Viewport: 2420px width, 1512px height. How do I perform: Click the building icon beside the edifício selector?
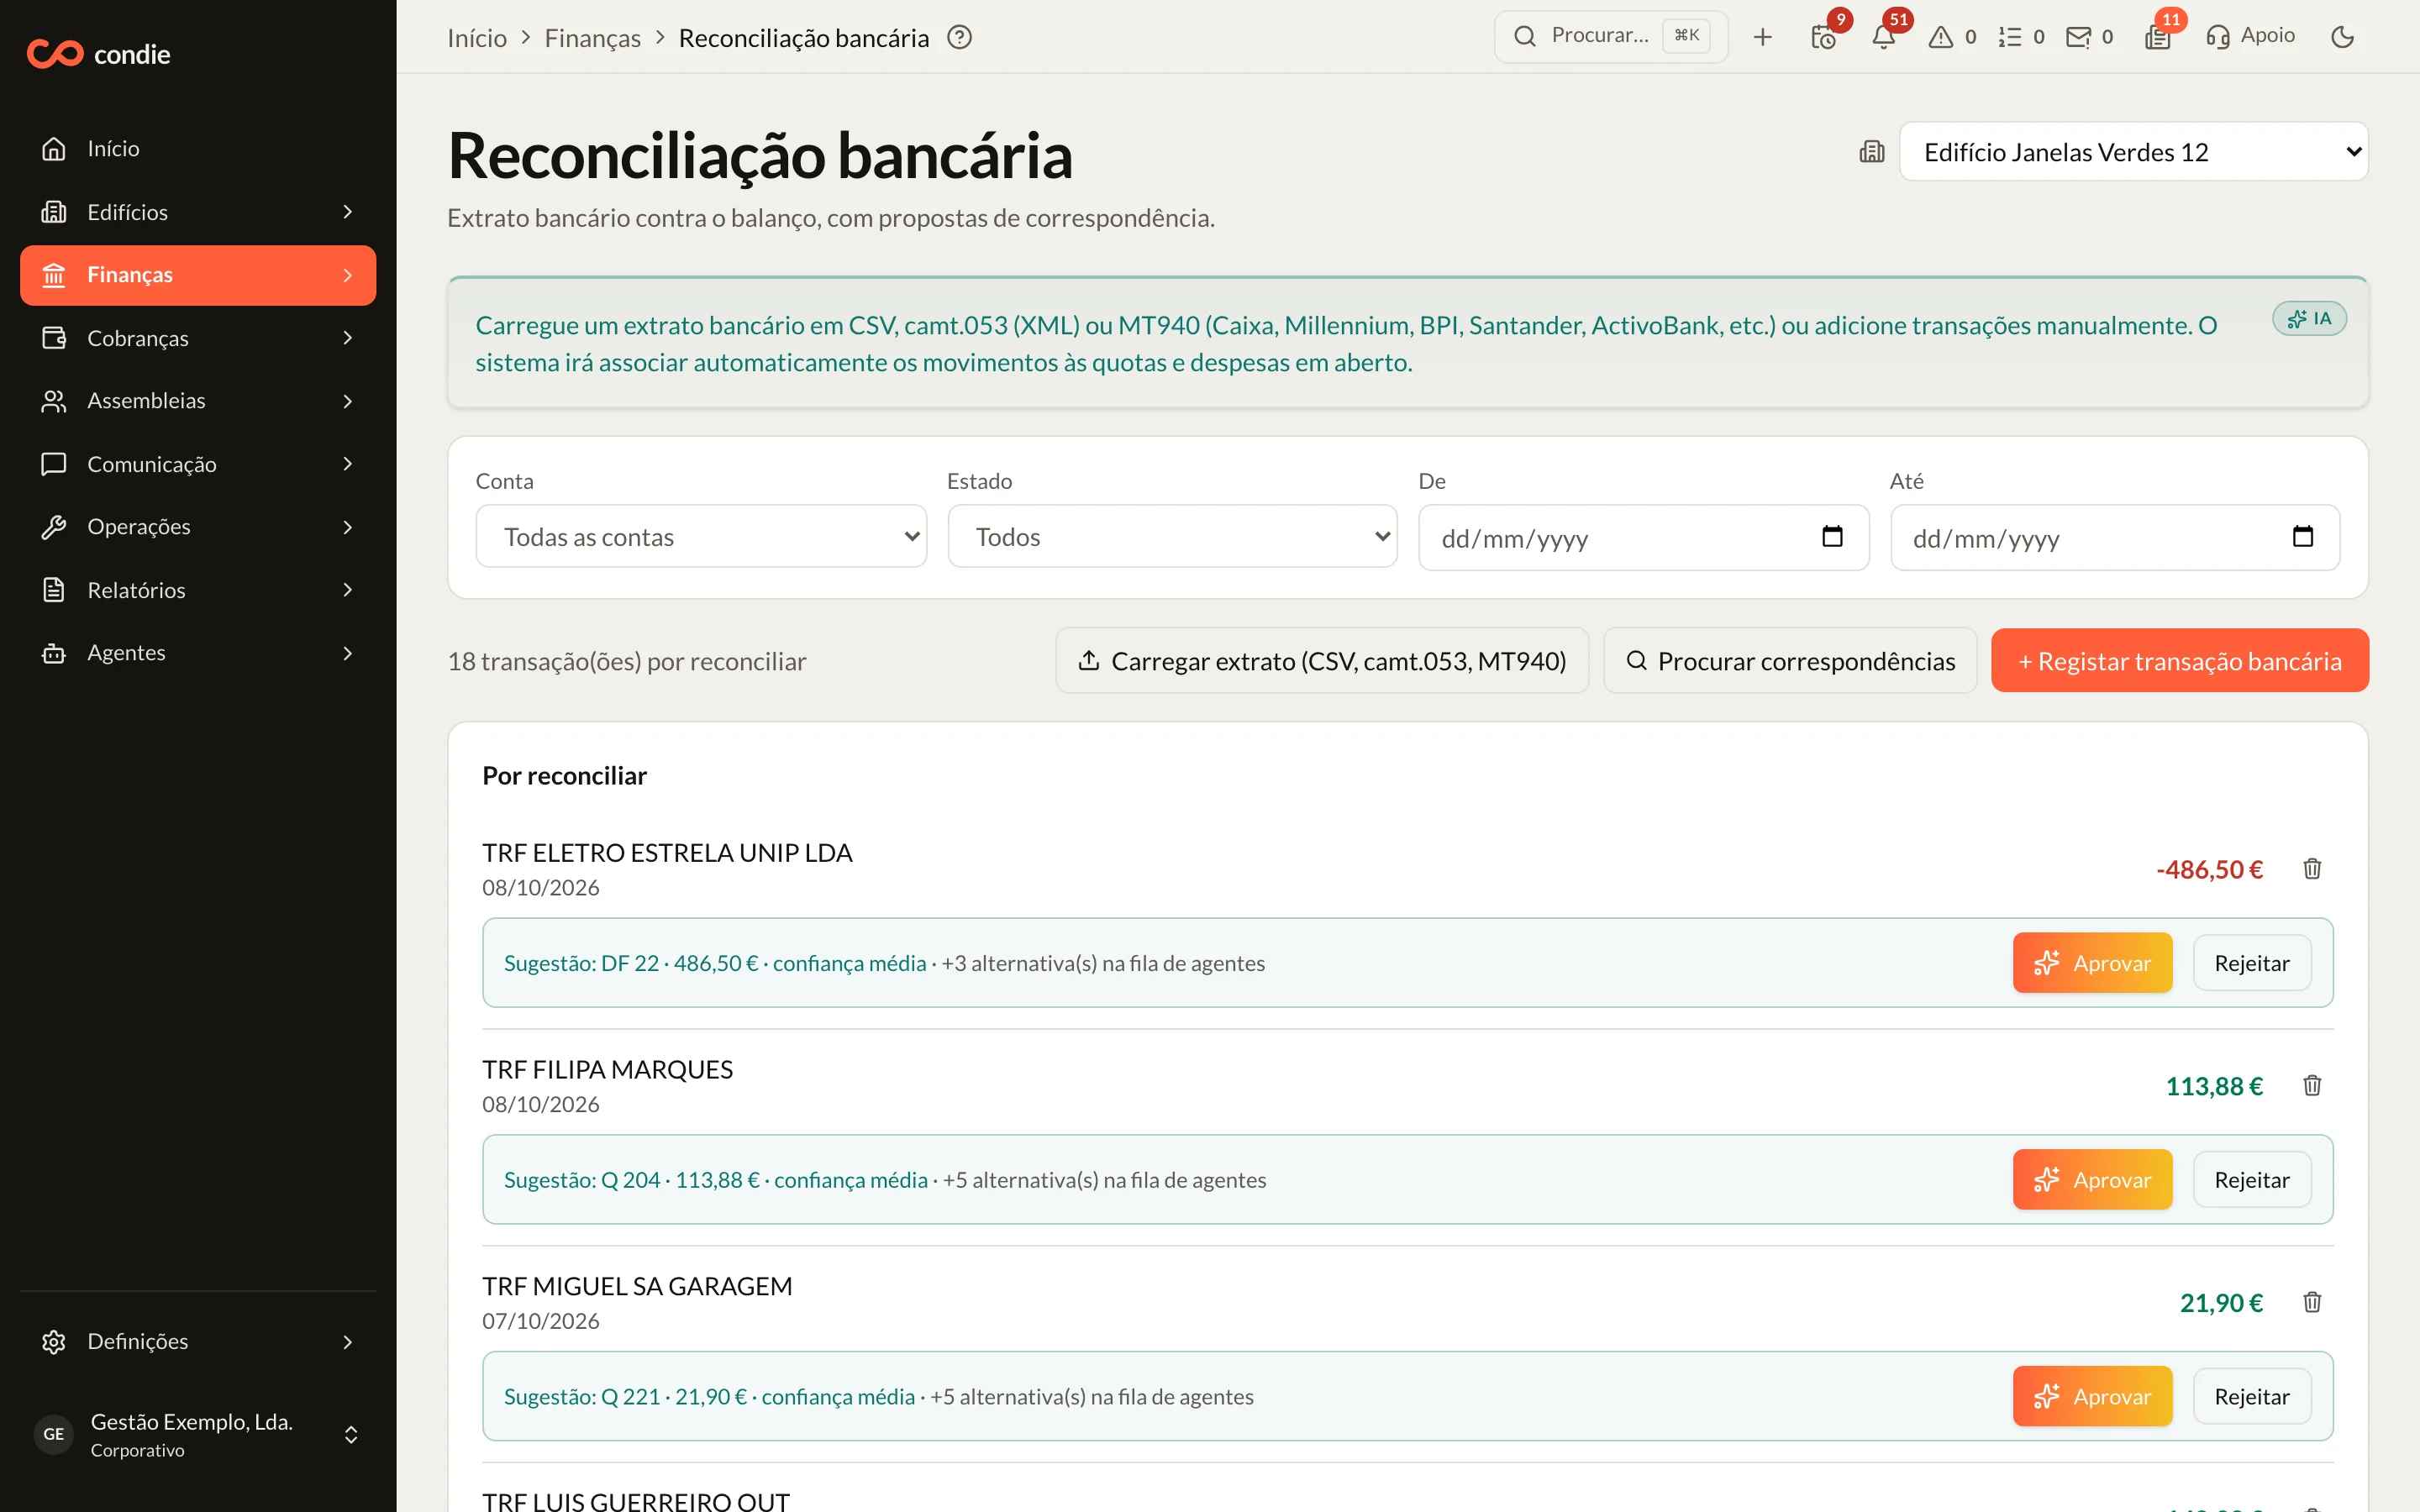click(x=1871, y=152)
